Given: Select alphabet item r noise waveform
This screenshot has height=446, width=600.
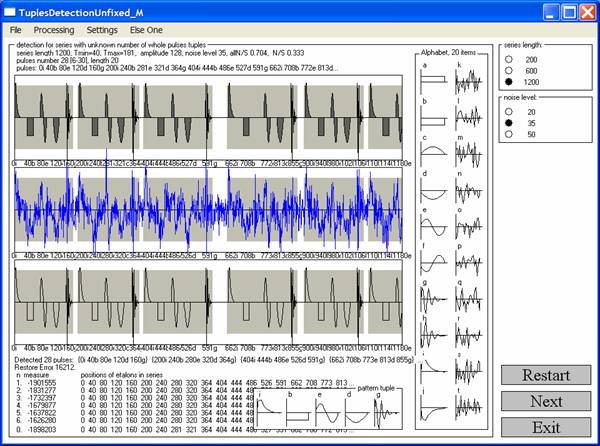Looking at the screenshot, I should 468,335.
